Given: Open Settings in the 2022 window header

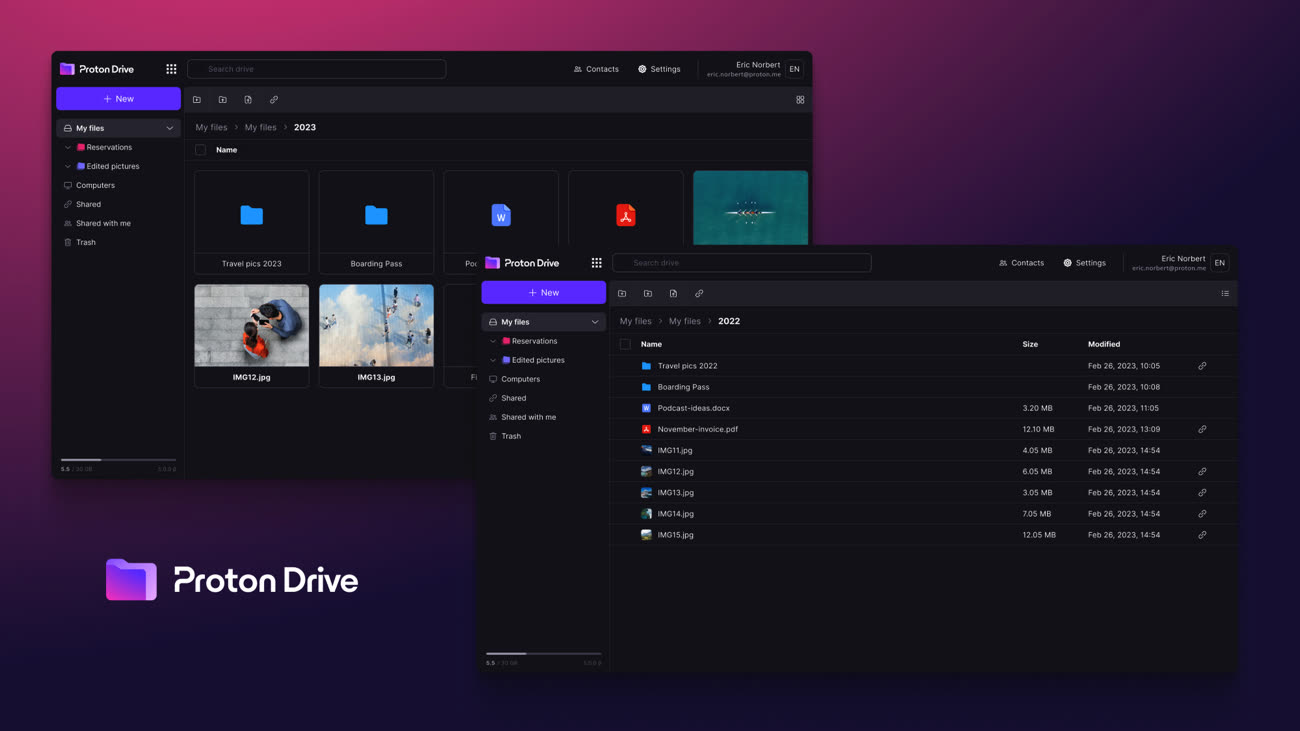Looking at the screenshot, I should click(1084, 263).
